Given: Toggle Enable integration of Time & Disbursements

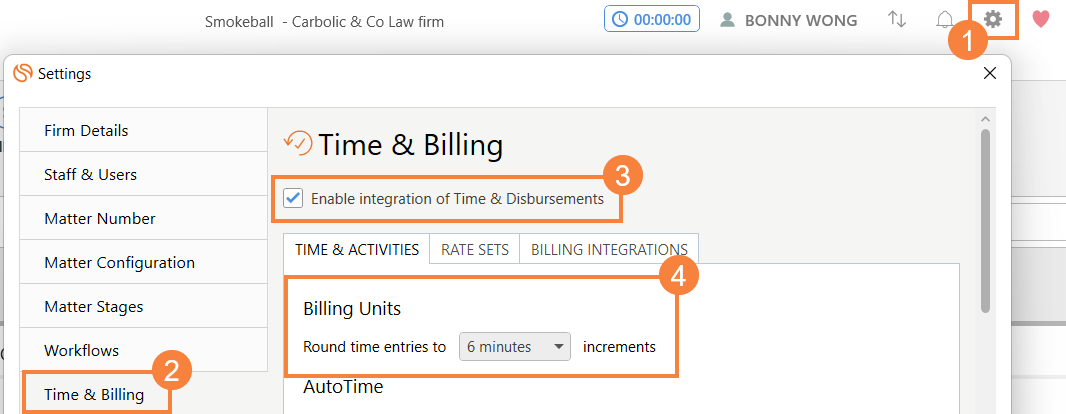Looking at the screenshot, I should click(x=293, y=199).
